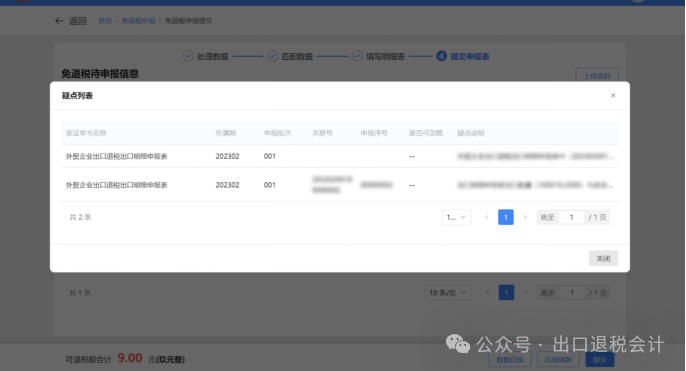686x371 pixels.
Task: Click the 自检刷新 button
Action: pos(558,360)
